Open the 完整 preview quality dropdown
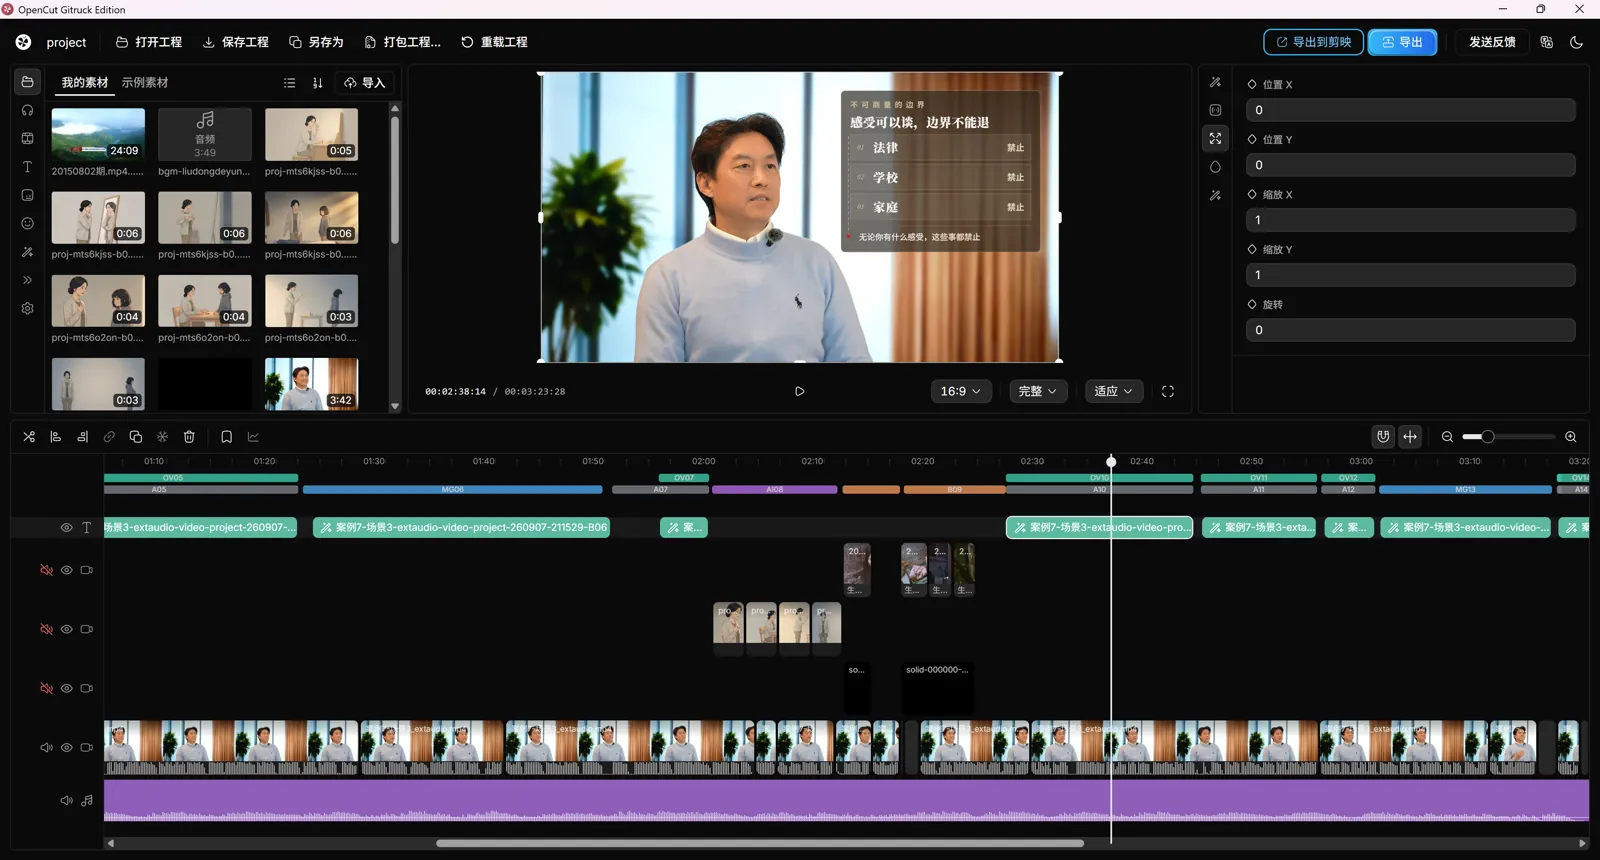1600x860 pixels. (x=1038, y=391)
